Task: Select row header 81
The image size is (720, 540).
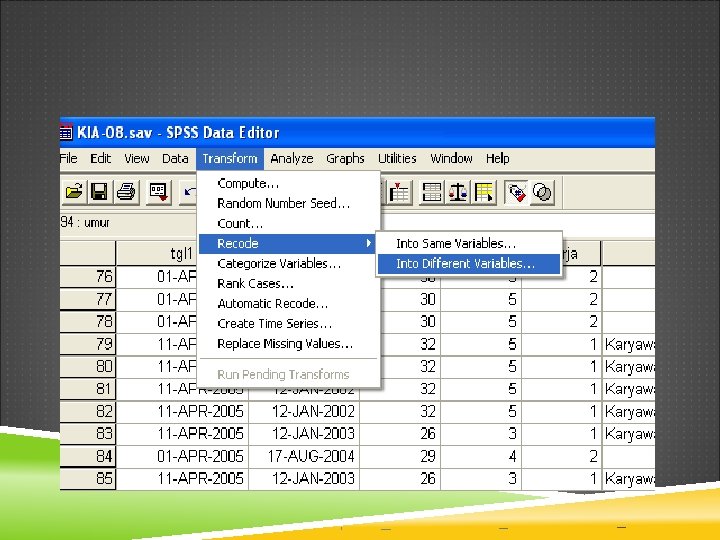Action: pos(88,389)
